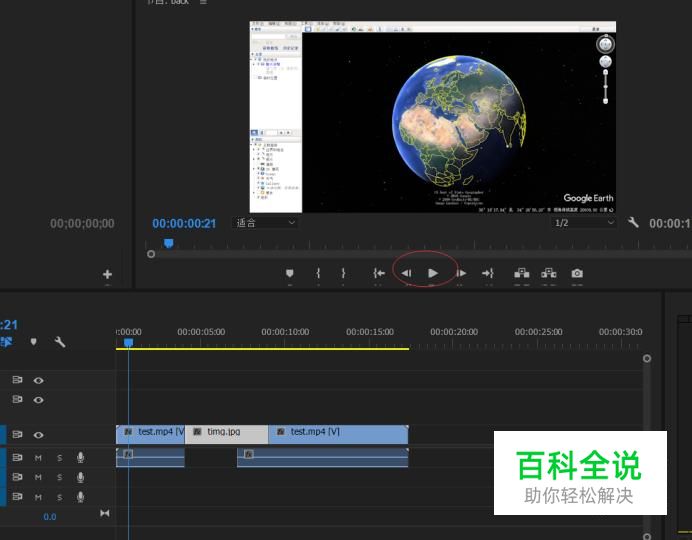The height and width of the screenshot is (540, 692).
Task: Add a marker in the Program monitor
Action: tap(290, 274)
